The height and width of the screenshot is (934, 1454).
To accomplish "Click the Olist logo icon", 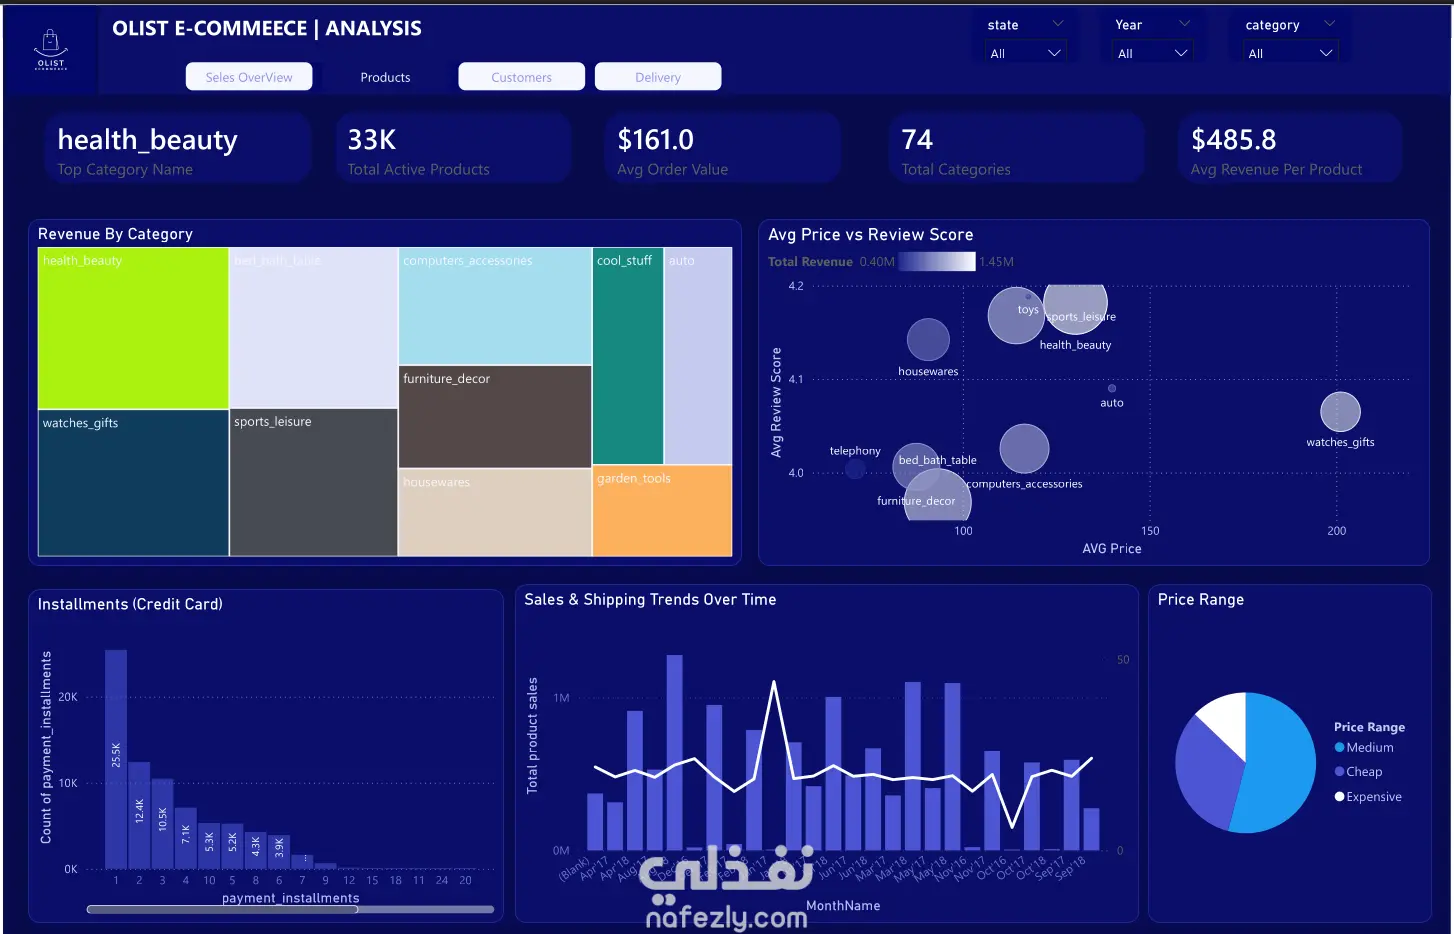I will (x=50, y=48).
